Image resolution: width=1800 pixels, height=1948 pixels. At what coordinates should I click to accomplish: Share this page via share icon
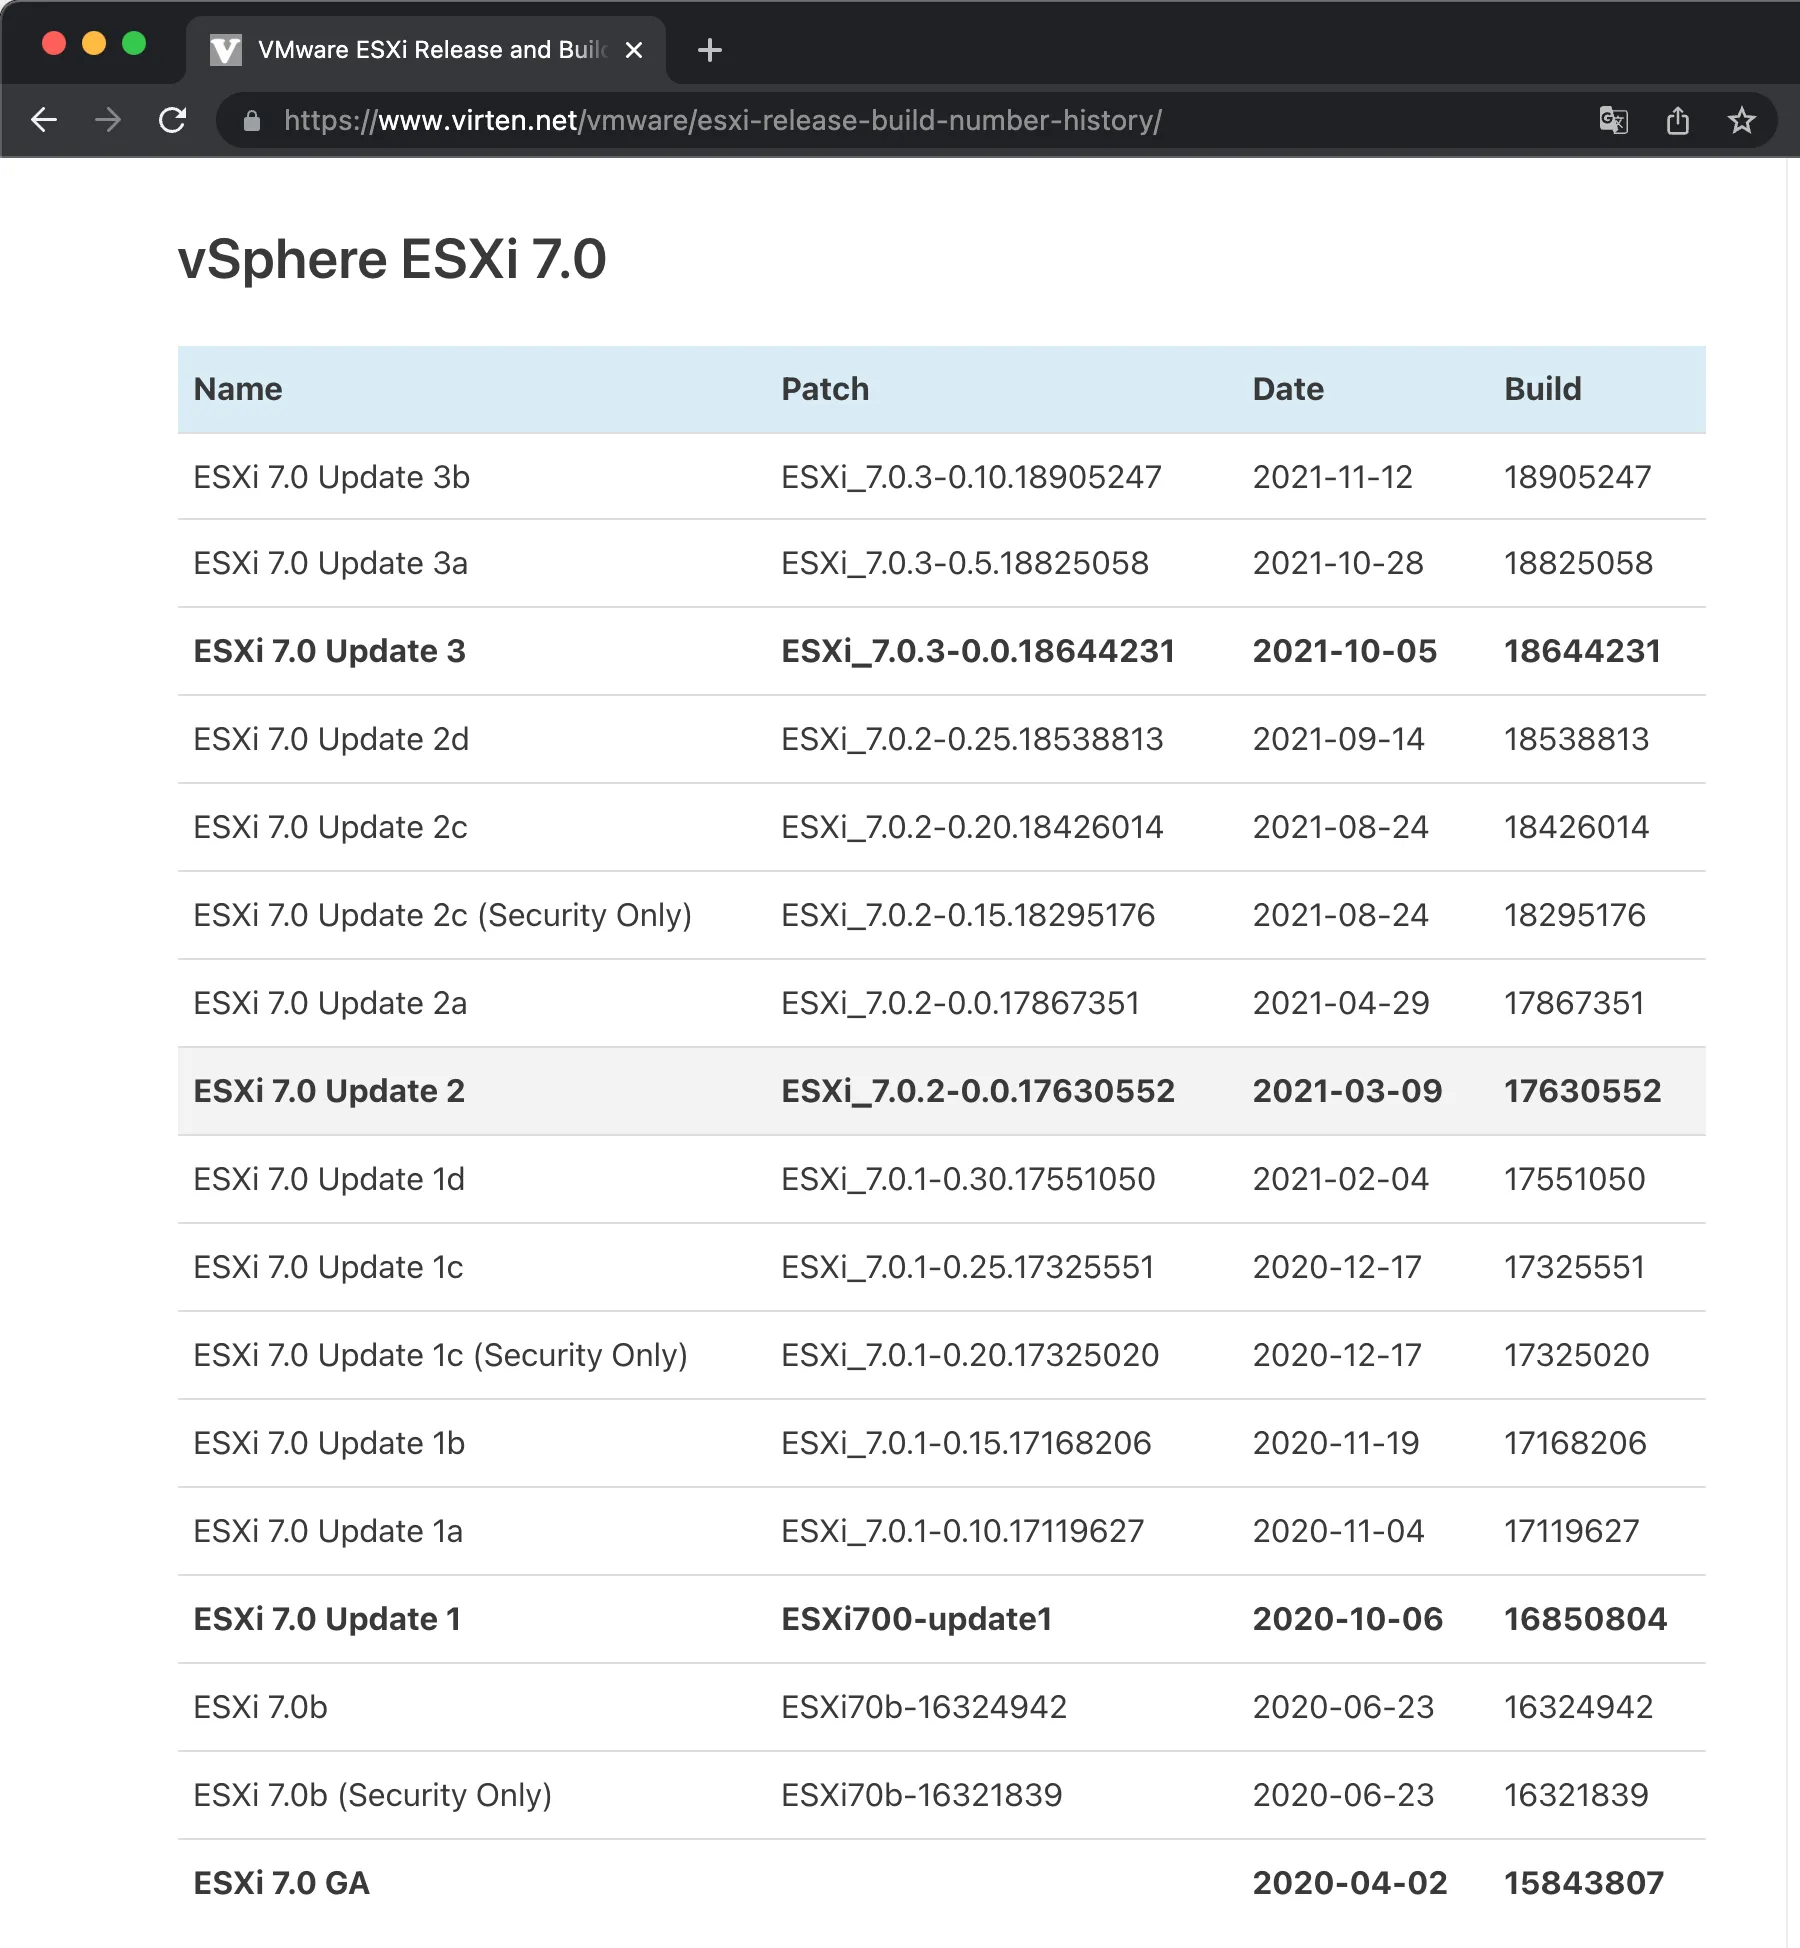point(1677,121)
